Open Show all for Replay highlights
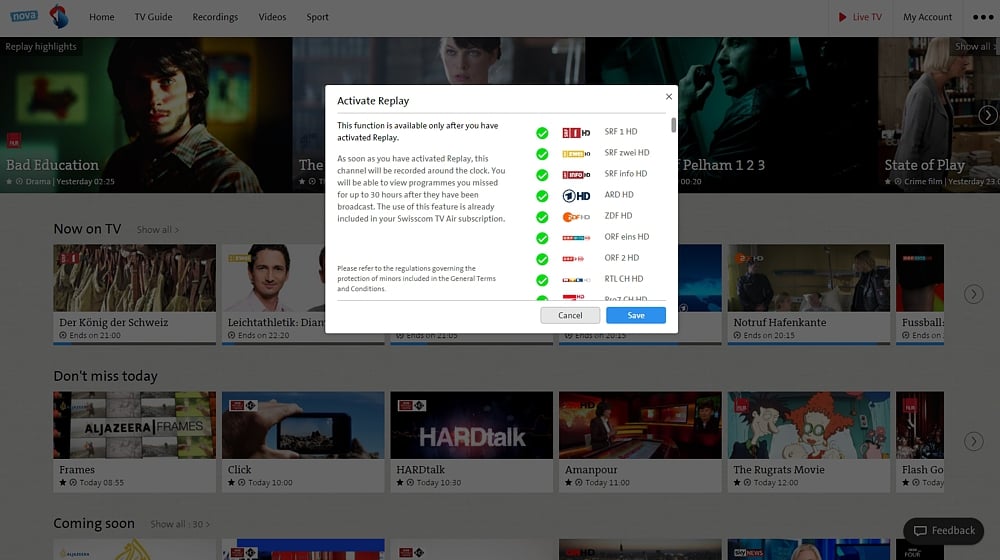Screen dimensions: 1000x560 (974, 47)
